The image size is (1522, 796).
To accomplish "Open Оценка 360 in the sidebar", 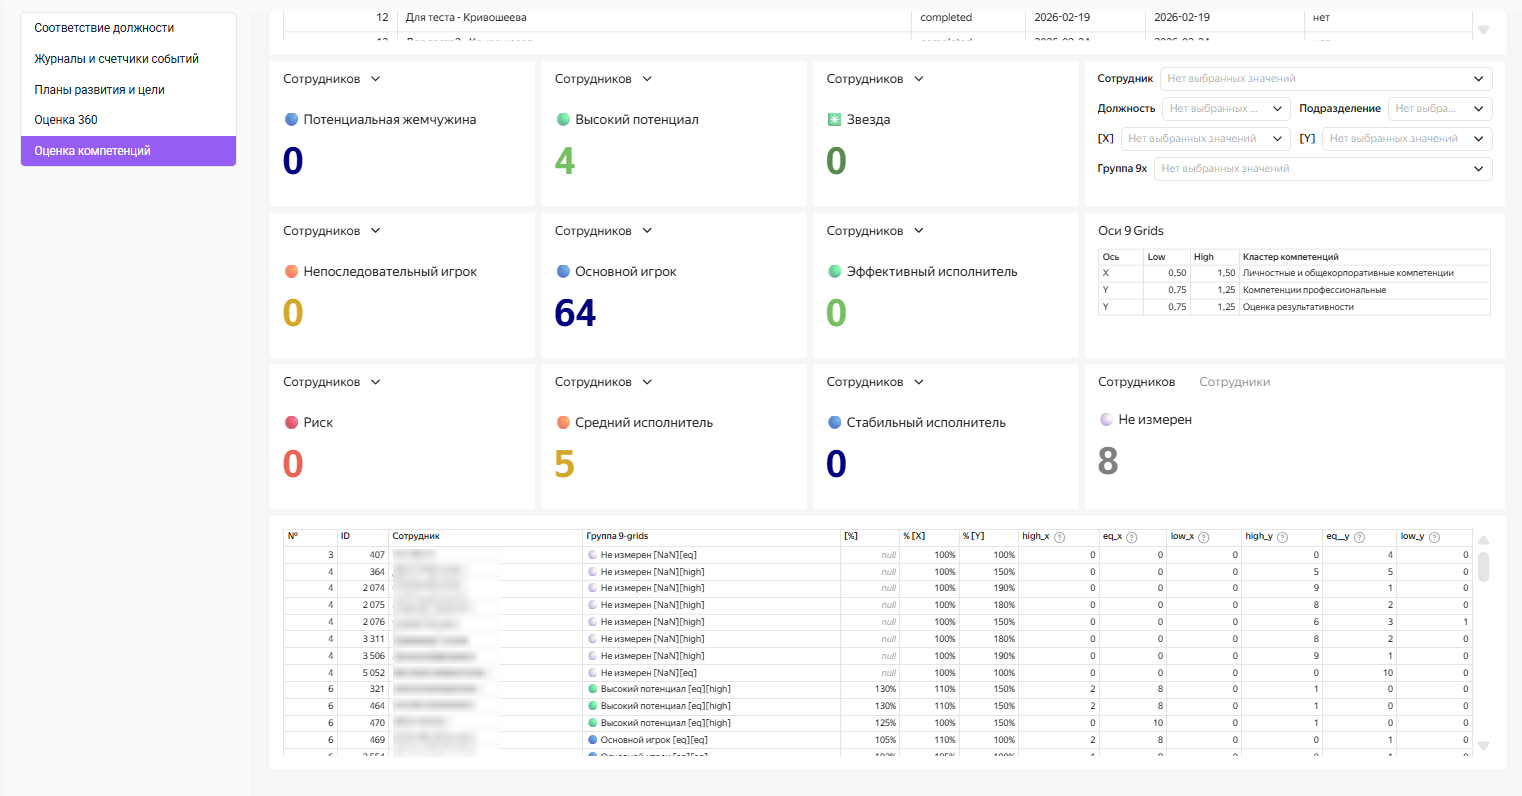I will [66, 120].
